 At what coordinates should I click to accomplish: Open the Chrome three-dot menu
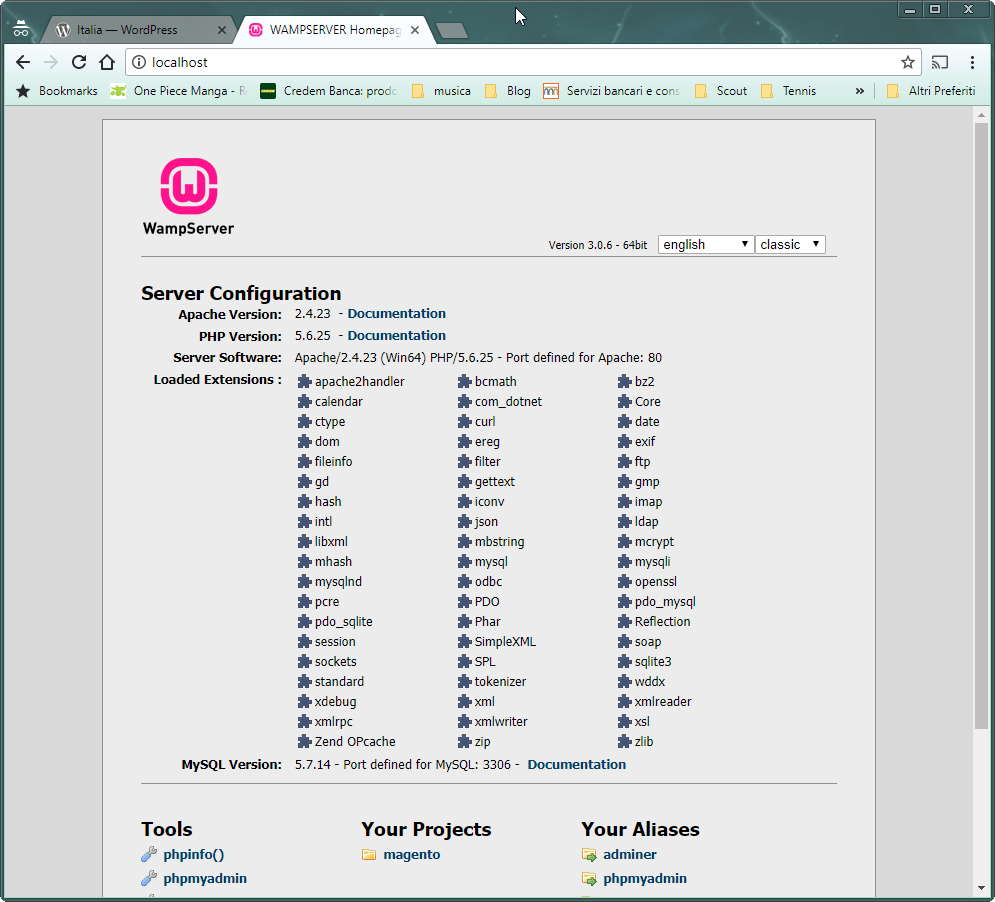point(972,62)
